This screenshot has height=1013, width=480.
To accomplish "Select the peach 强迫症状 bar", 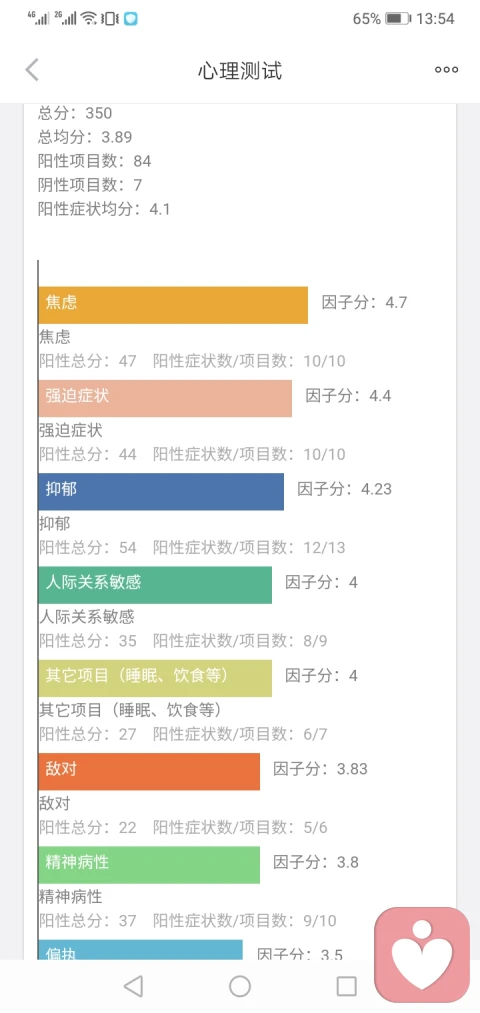I will [x=165, y=398].
